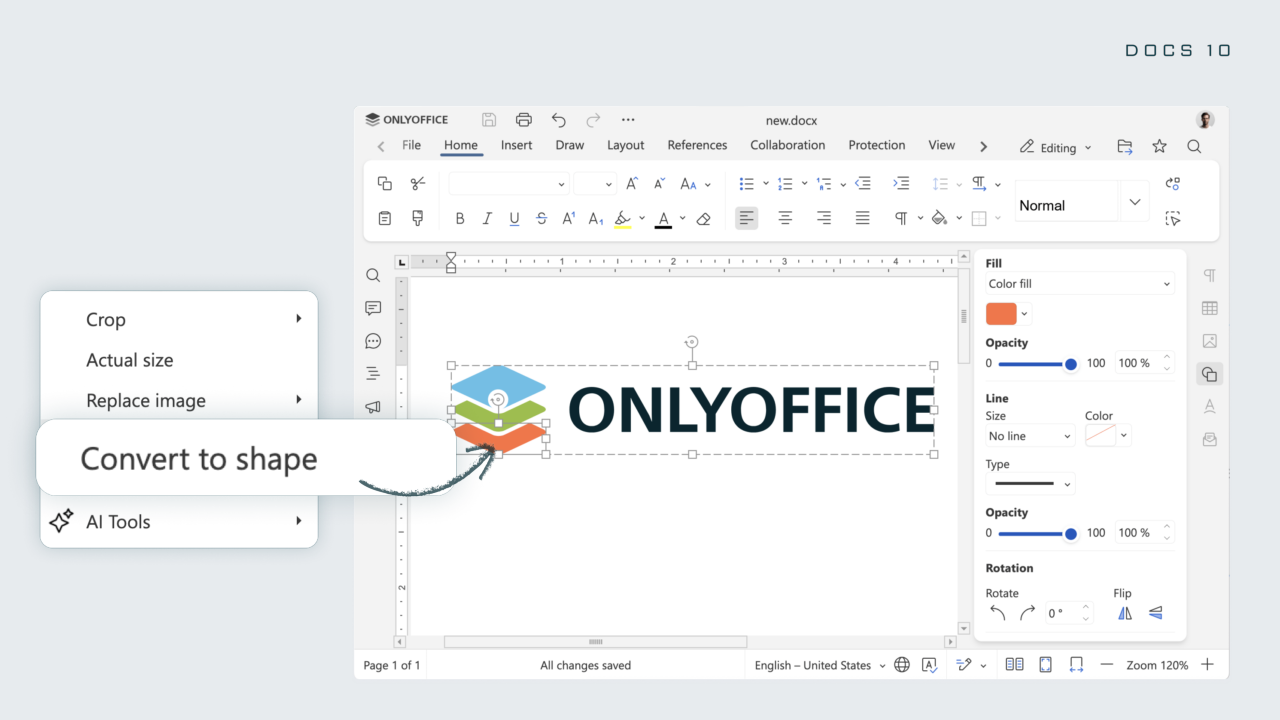The height and width of the screenshot is (720, 1280).
Task: Open Image settings in right sidebar
Action: pos(1210,341)
